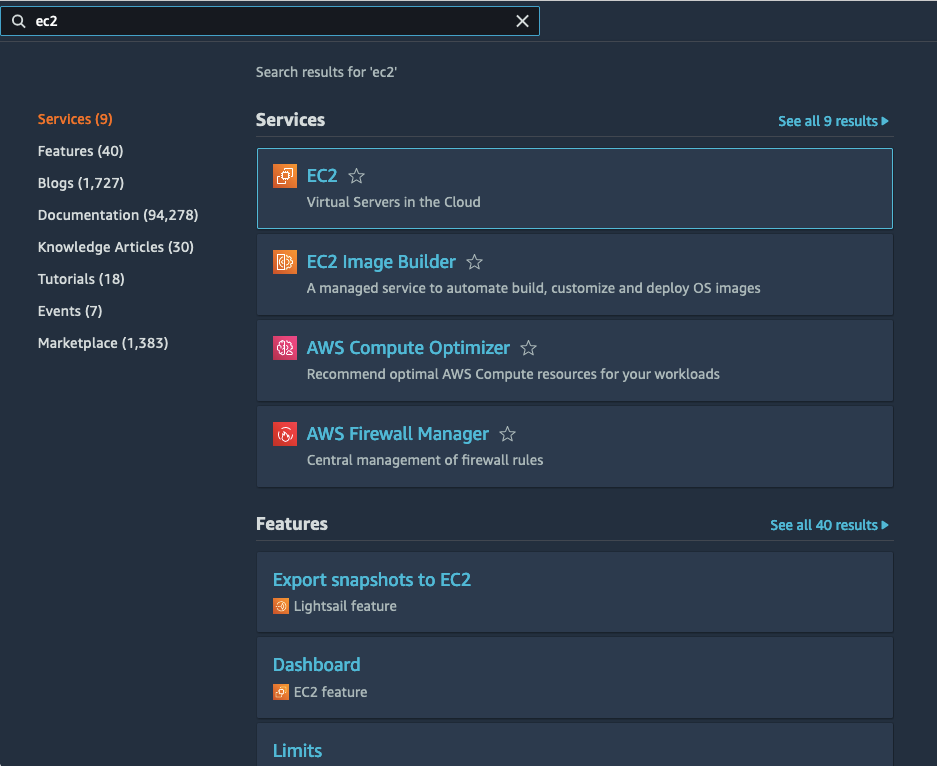937x766 pixels.
Task: Click the Features section heading
Action: click(292, 524)
